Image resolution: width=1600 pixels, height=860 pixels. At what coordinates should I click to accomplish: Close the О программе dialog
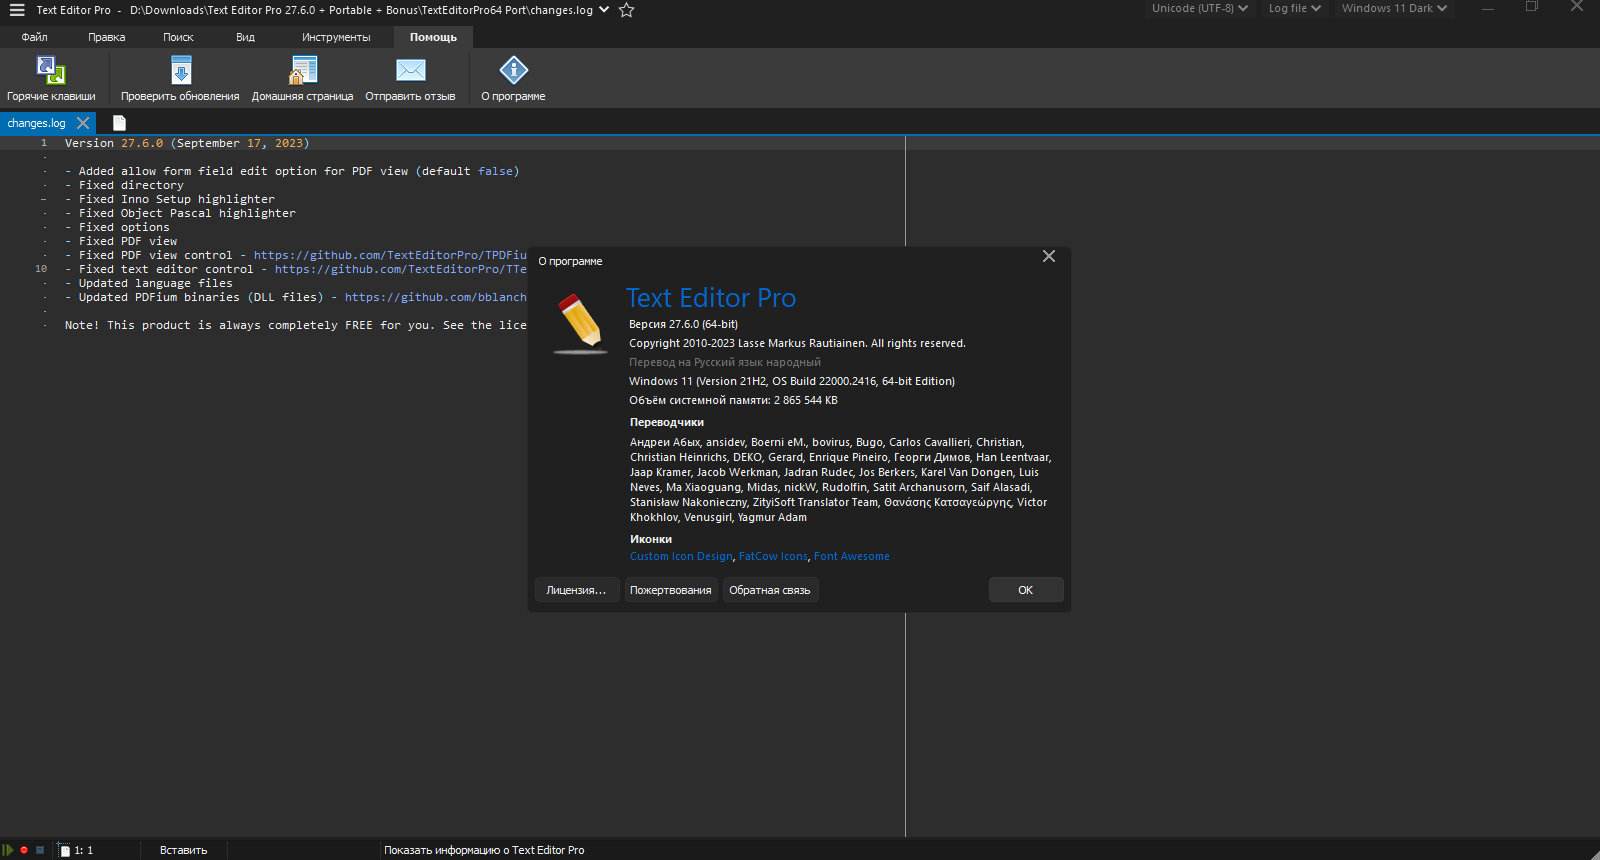1049,256
